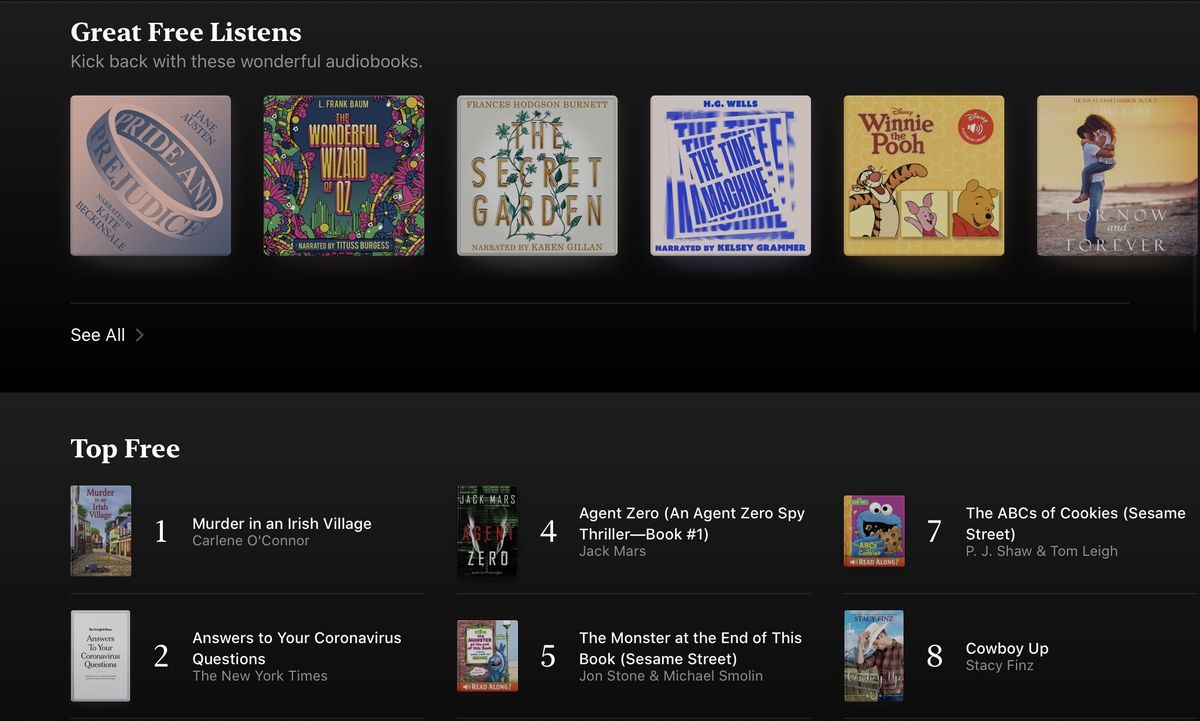The image size is (1200, 721).
Task: Open The Time Machine audiobook cover
Action: click(730, 175)
